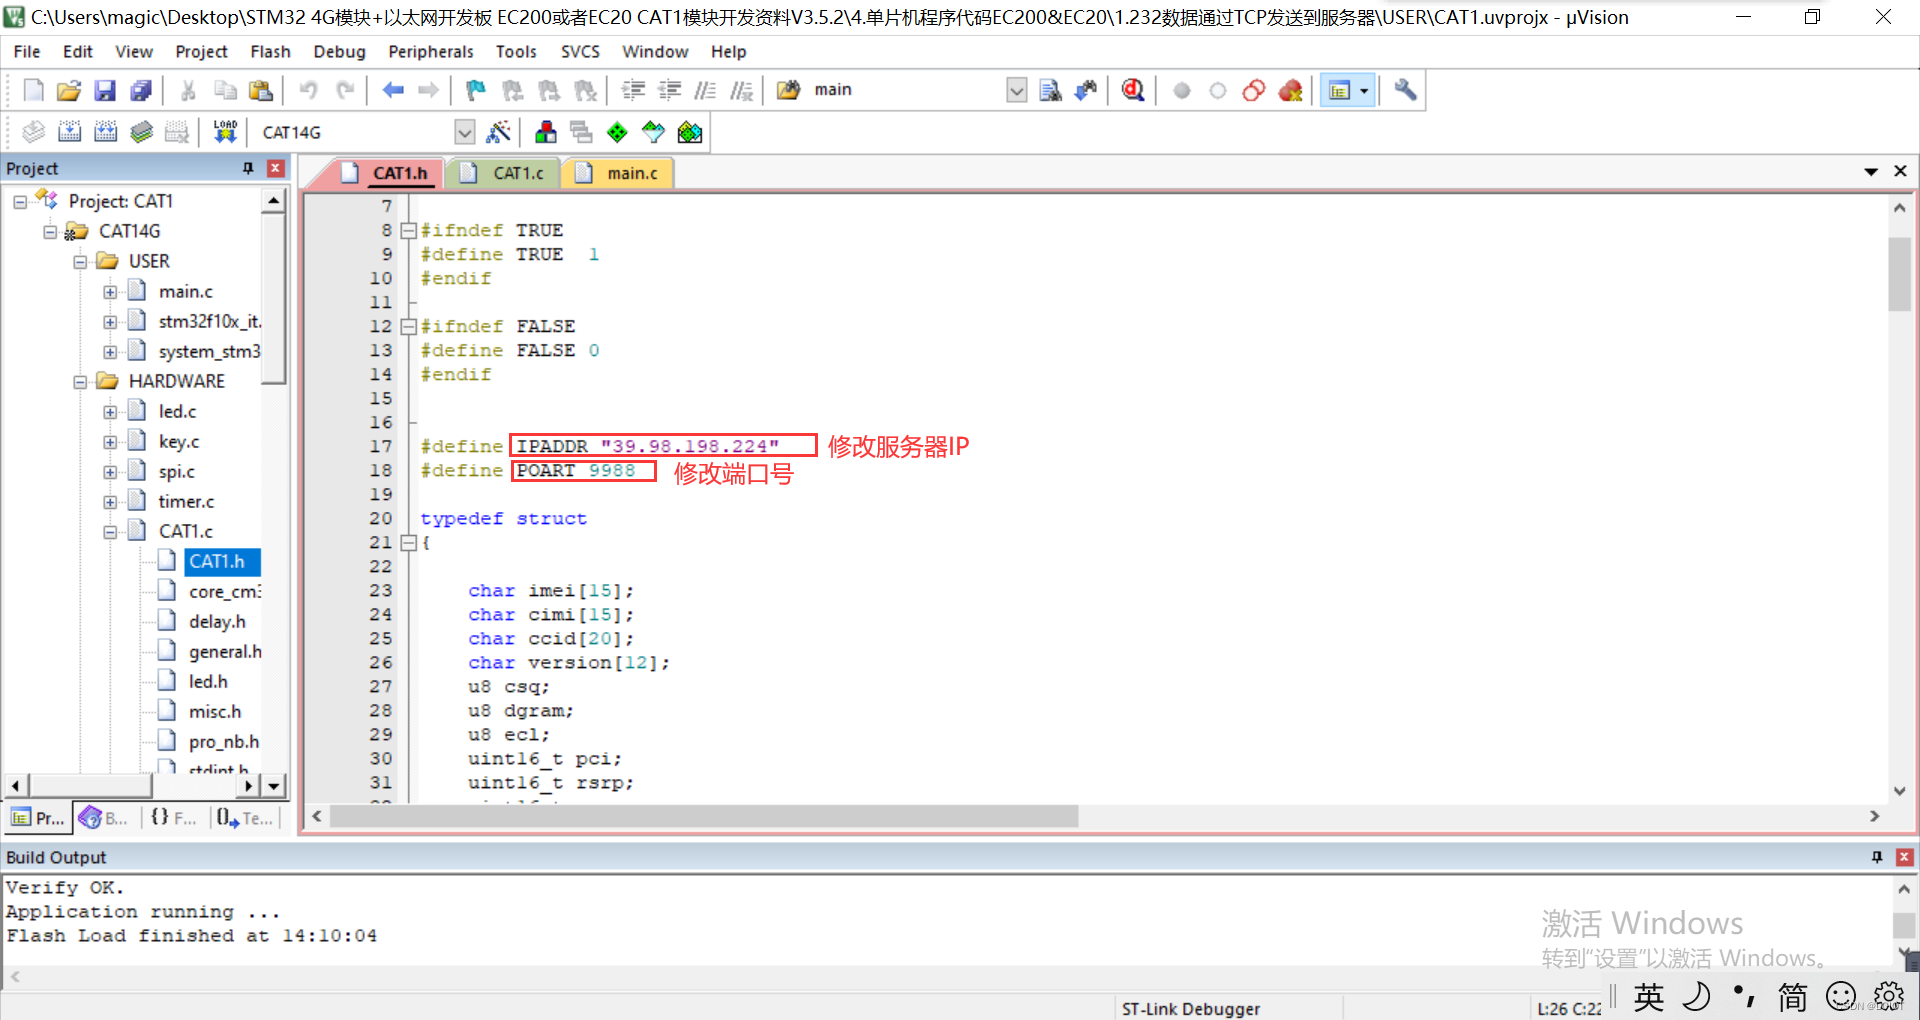Select timer.c in project tree
Image resolution: width=1920 pixels, height=1020 pixels.
pos(186,501)
